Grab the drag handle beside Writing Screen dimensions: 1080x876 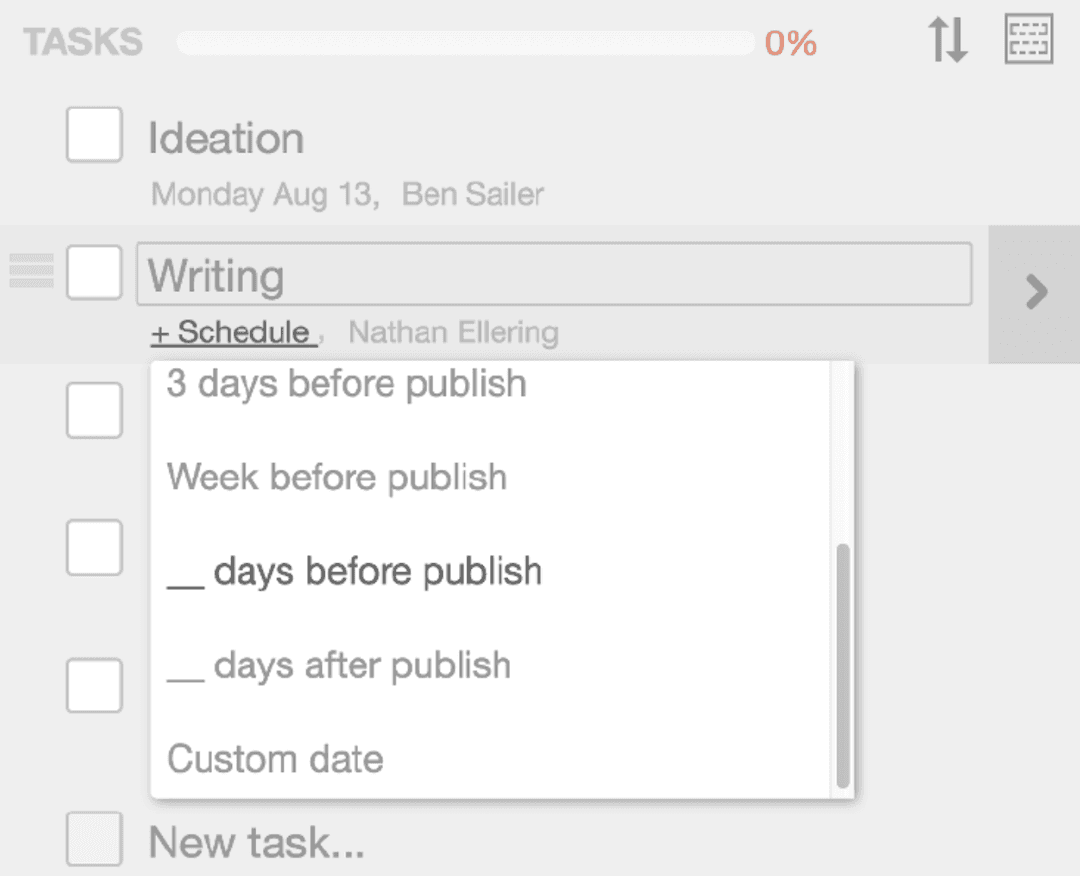pyautogui.click(x=31, y=271)
